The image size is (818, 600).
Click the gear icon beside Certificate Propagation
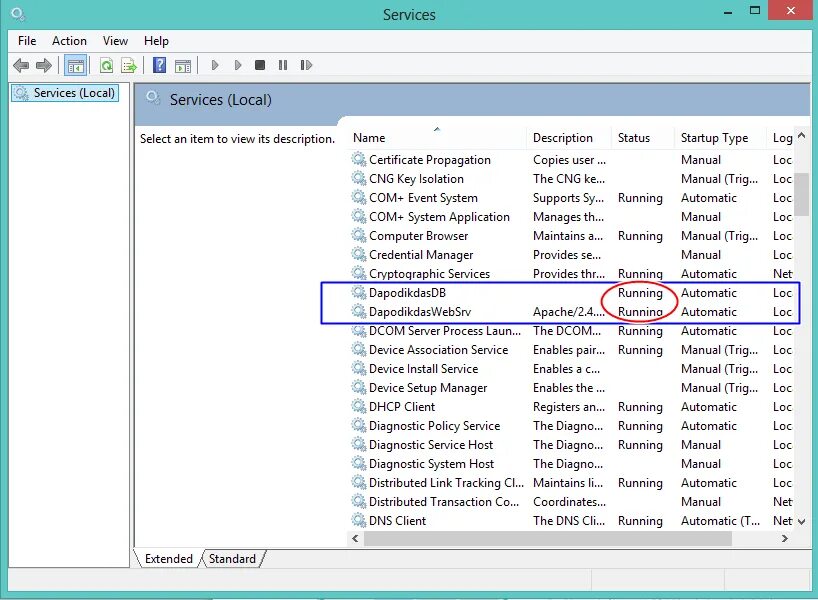[358, 159]
